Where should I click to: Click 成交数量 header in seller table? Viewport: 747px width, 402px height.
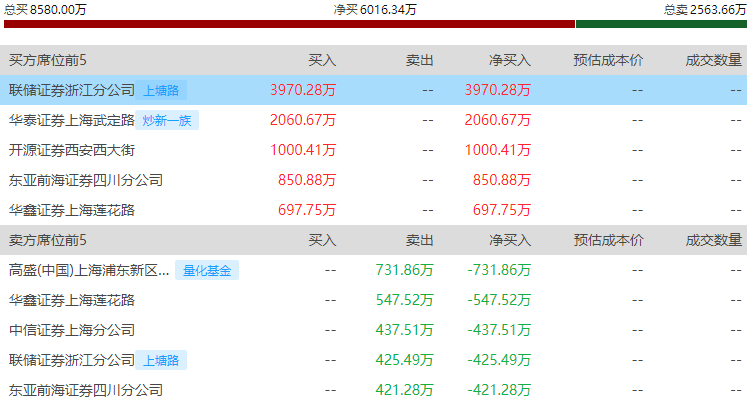point(714,240)
